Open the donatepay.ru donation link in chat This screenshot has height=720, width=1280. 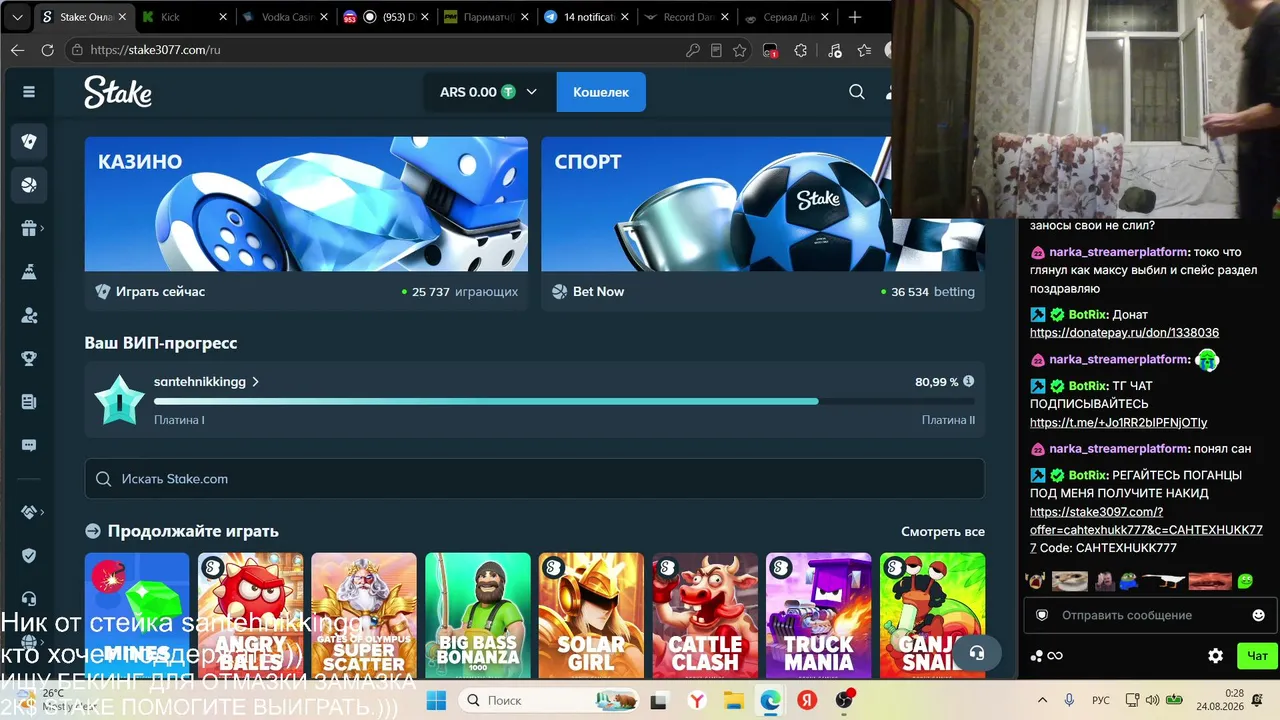tap(1124, 333)
